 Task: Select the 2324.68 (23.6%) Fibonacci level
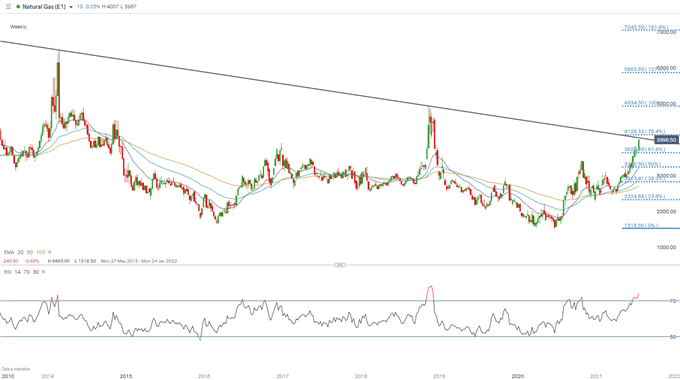pos(644,197)
